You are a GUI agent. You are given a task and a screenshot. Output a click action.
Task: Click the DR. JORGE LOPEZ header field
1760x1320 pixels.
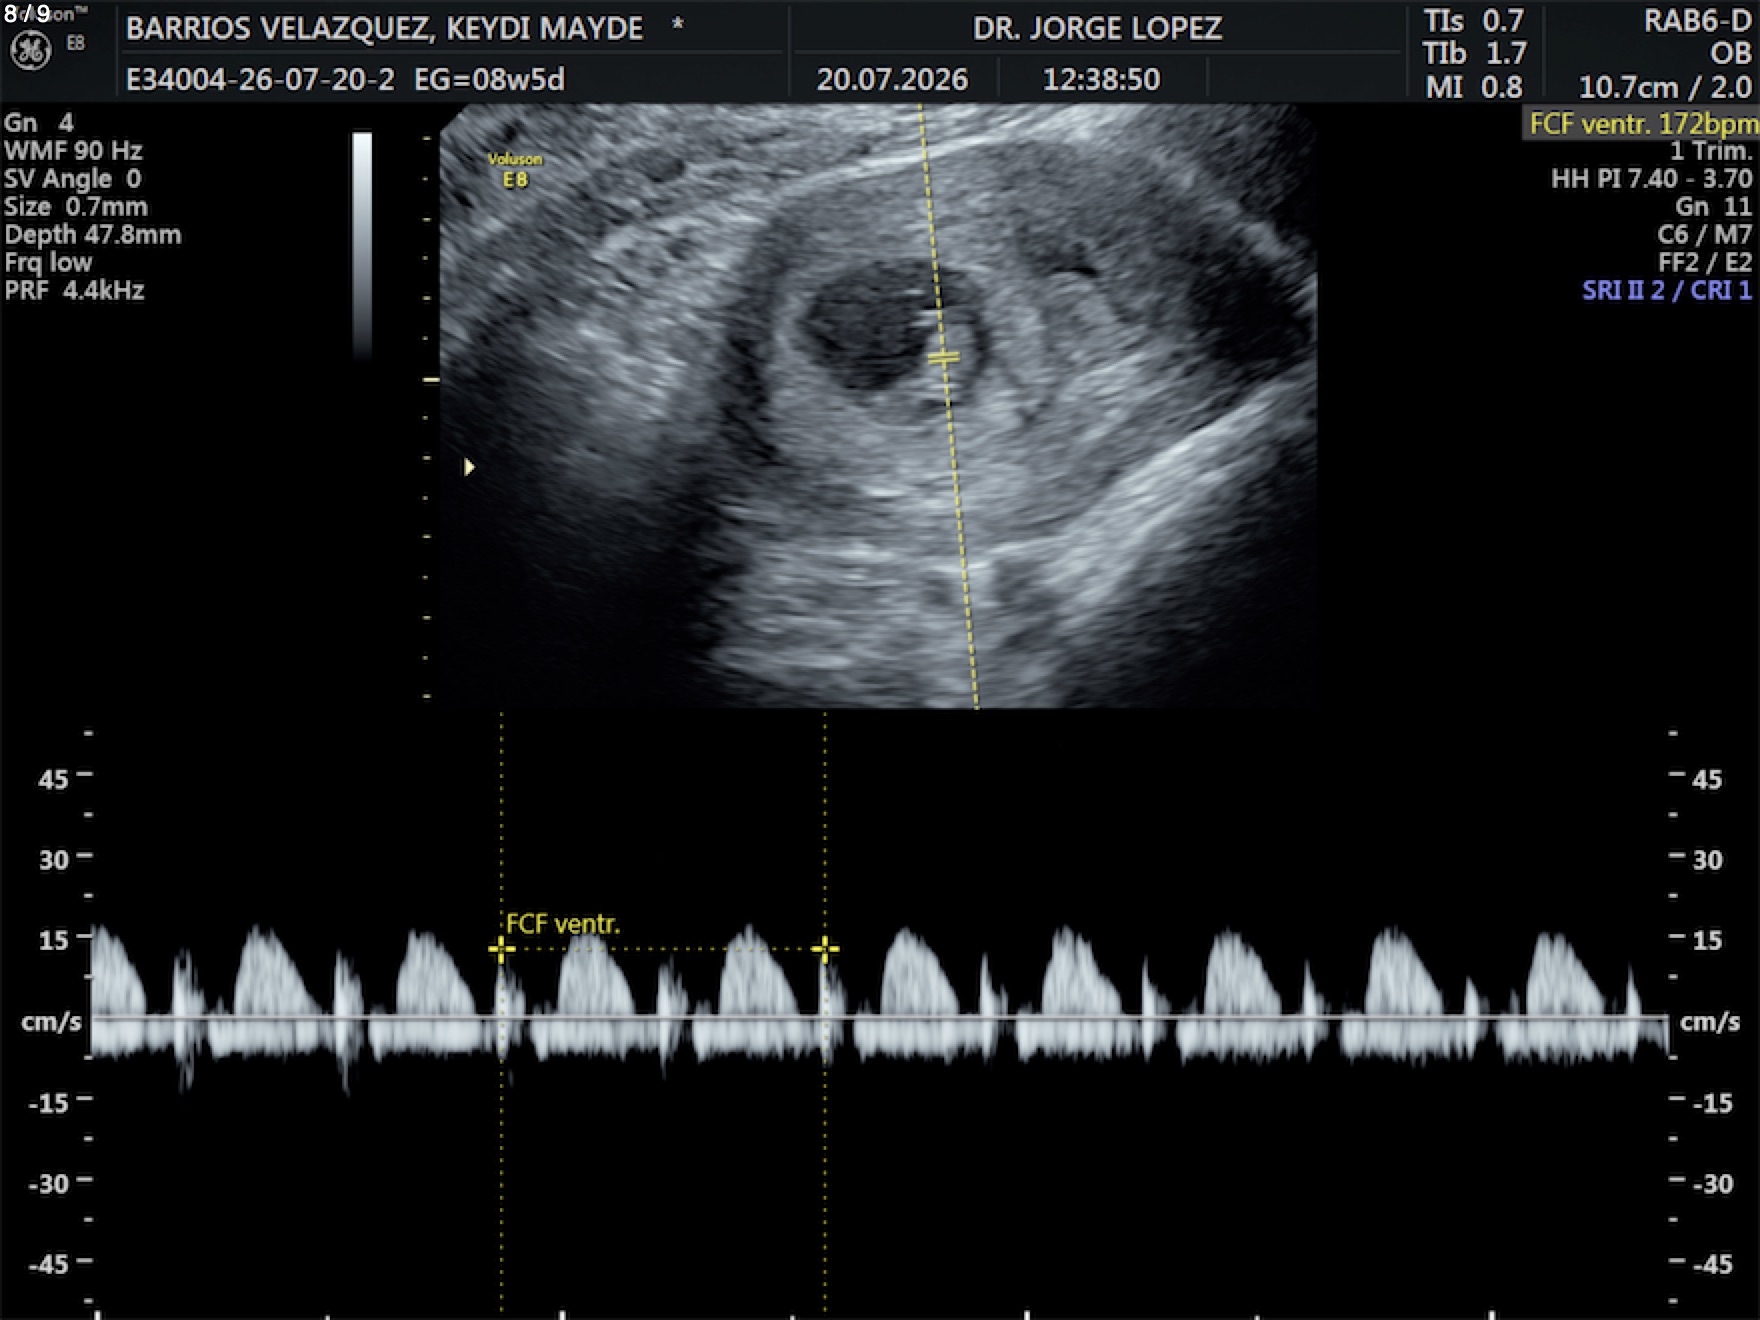[x=1097, y=28]
